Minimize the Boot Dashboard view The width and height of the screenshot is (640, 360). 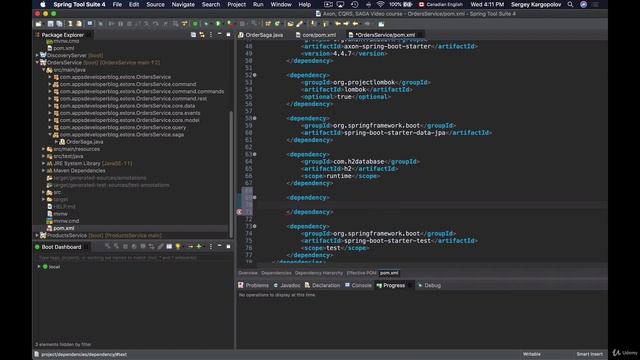[220, 247]
